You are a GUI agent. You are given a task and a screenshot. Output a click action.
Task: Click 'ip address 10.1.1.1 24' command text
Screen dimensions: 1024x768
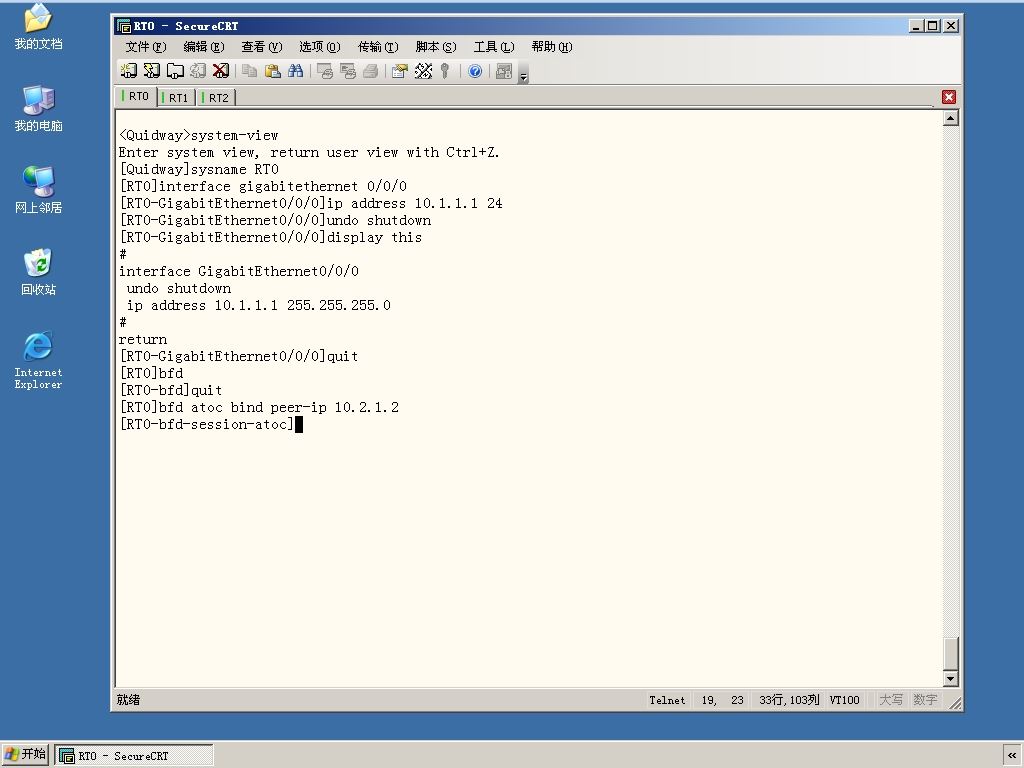(415, 203)
